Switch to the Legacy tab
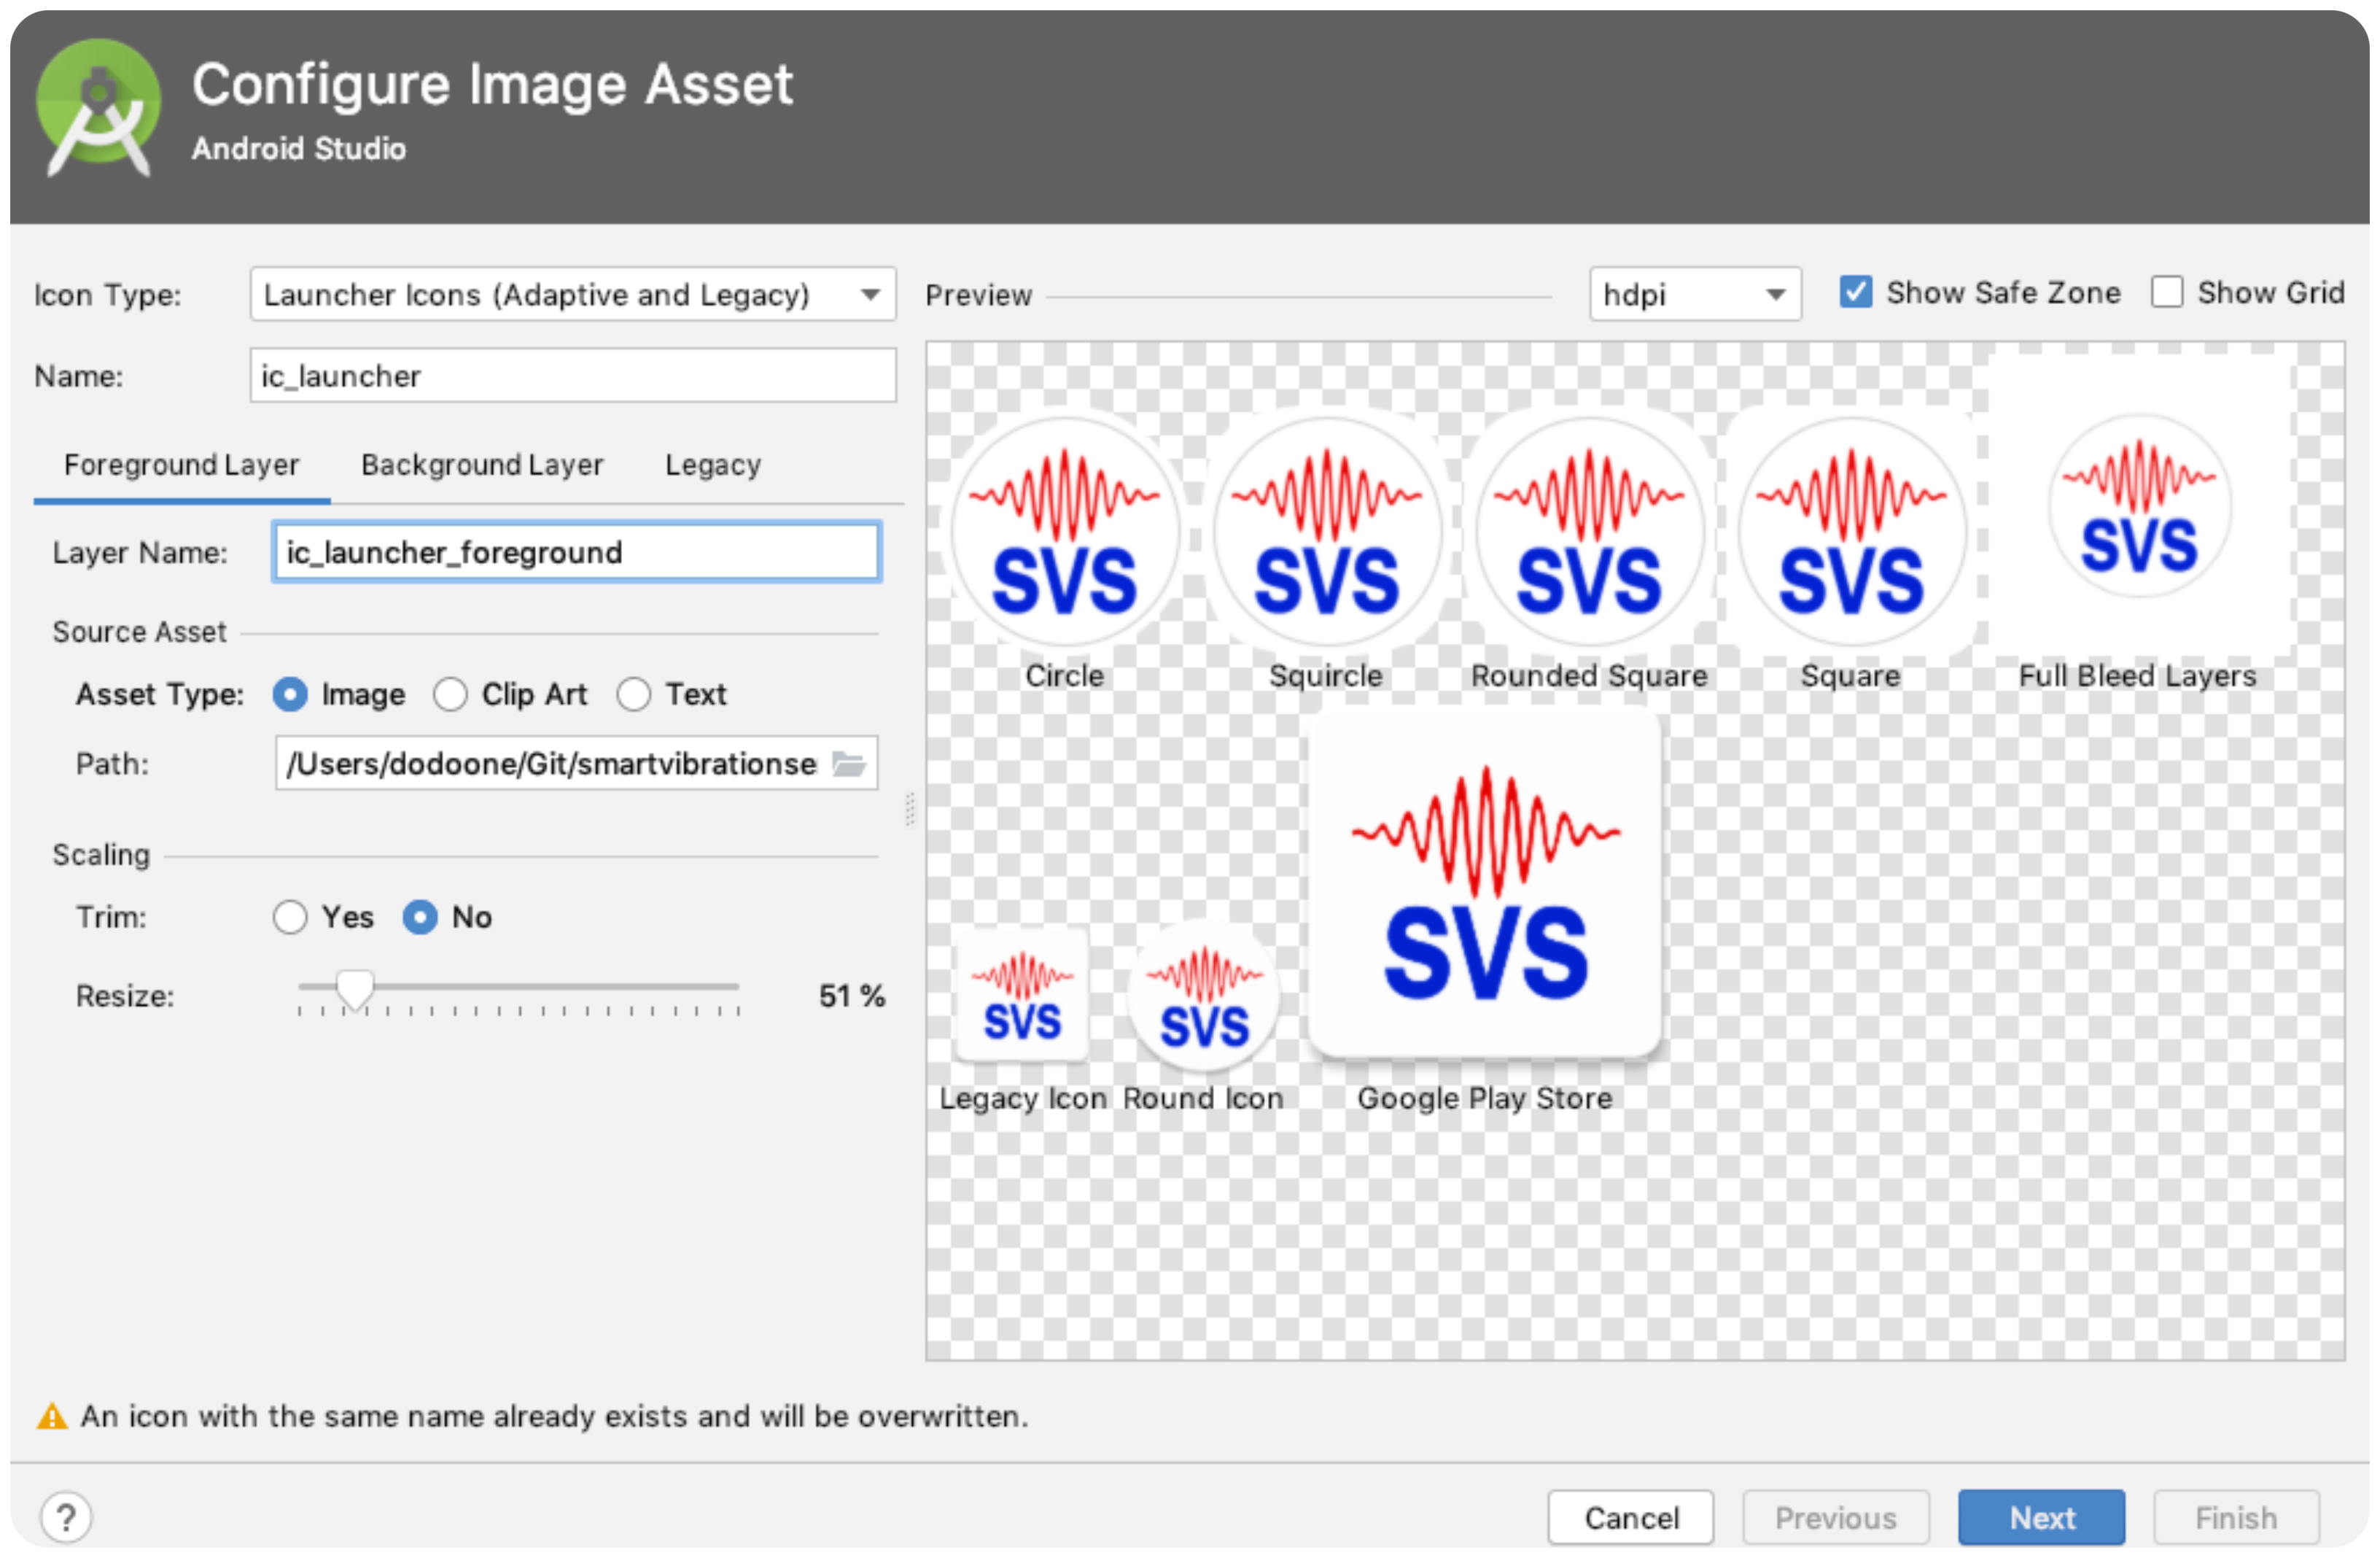Image resolution: width=2380 pixels, height=1558 pixels. [713, 465]
